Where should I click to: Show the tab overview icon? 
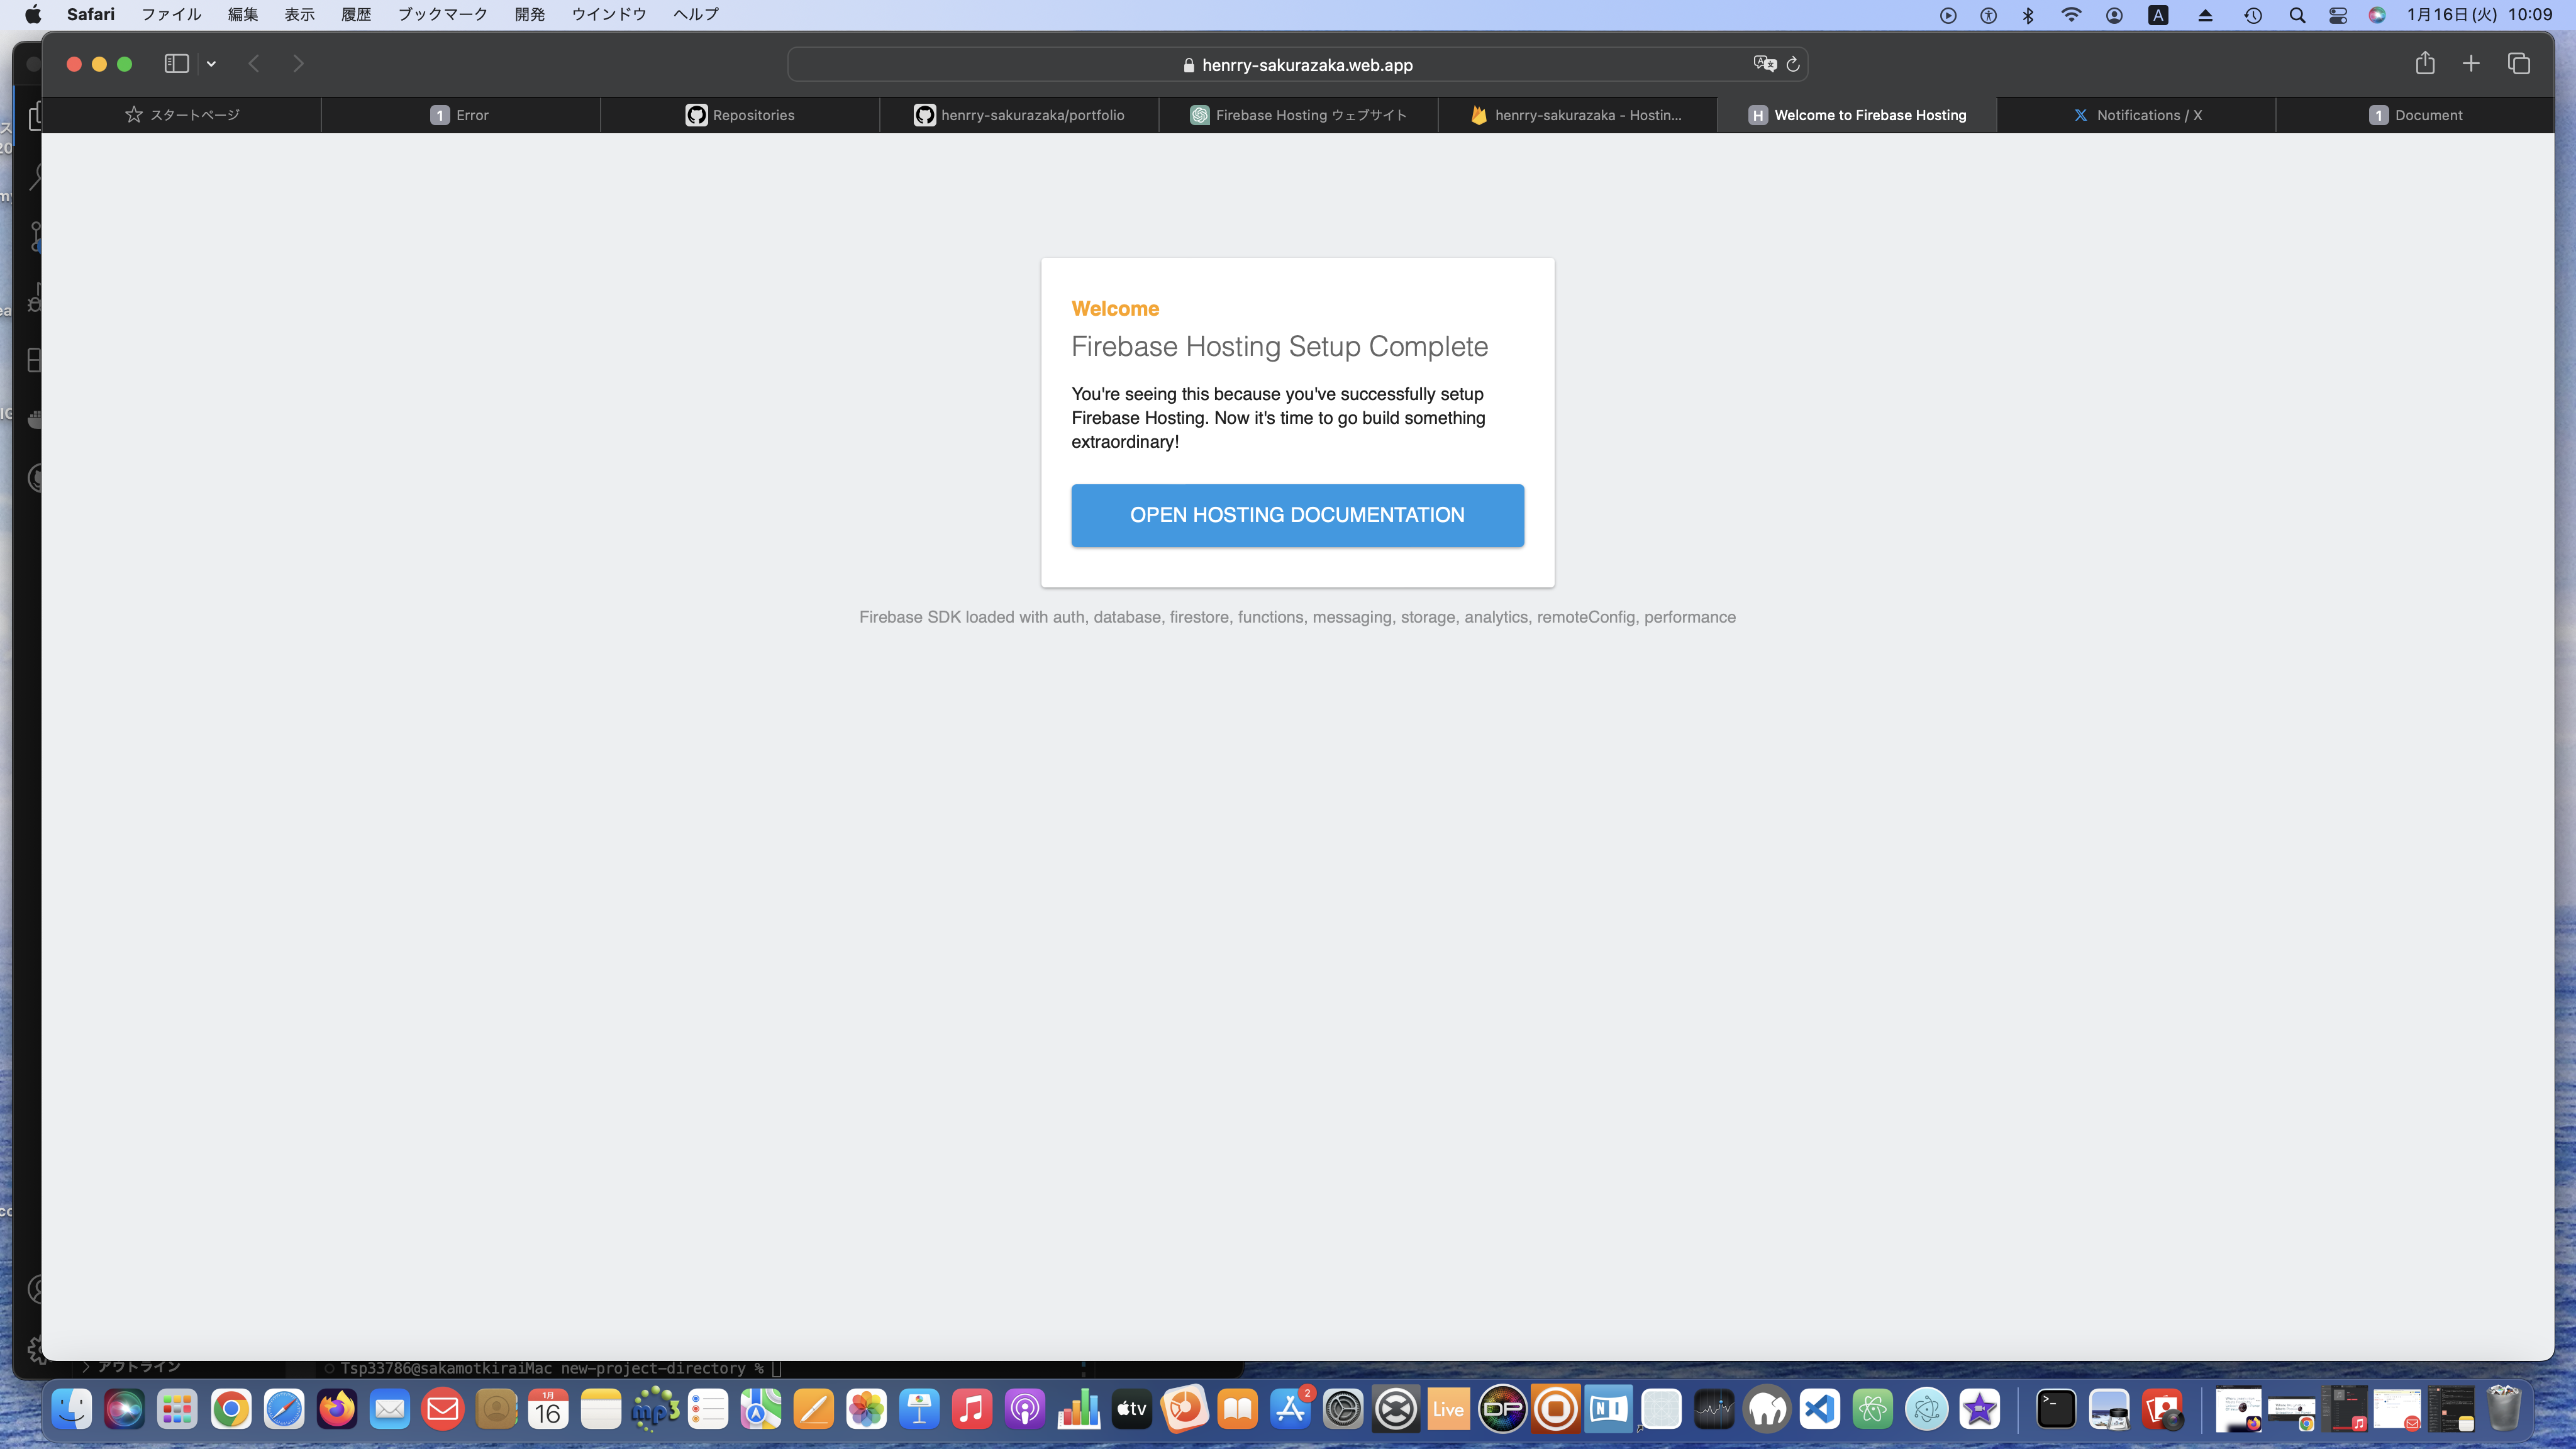(x=2518, y=64)
